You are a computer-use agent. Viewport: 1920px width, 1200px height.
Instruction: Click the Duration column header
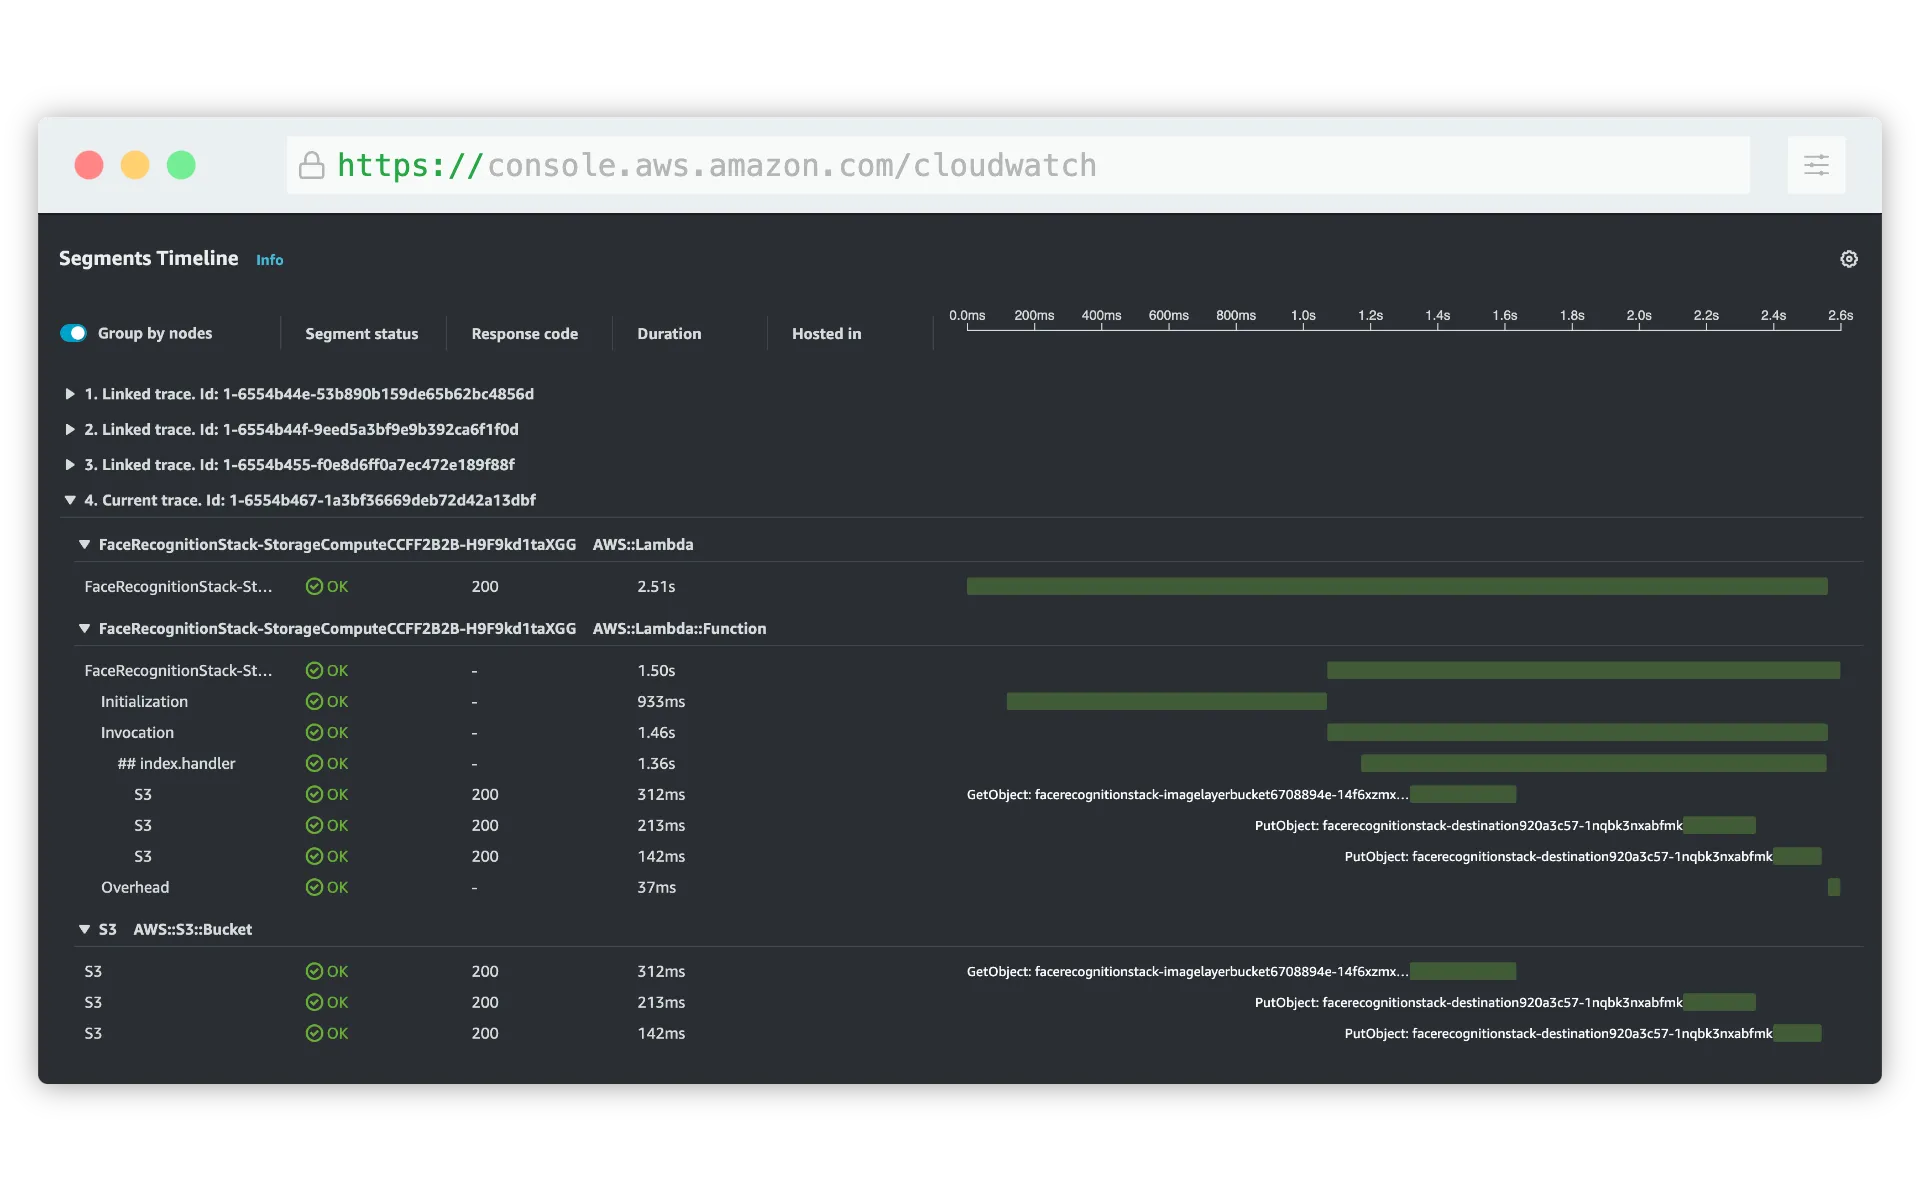tap(669, 334)
